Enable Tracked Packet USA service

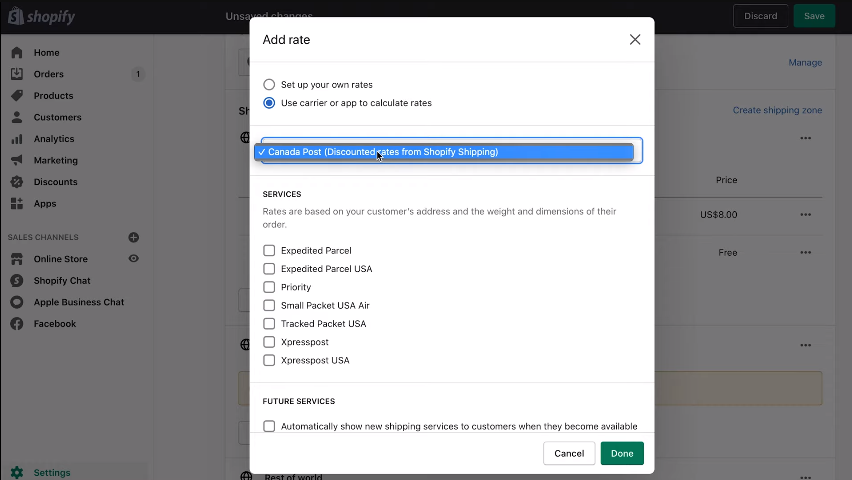click(x=269, y=323)
